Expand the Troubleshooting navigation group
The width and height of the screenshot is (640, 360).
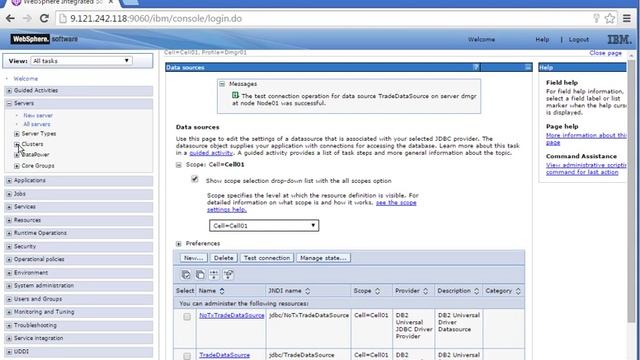9,326
